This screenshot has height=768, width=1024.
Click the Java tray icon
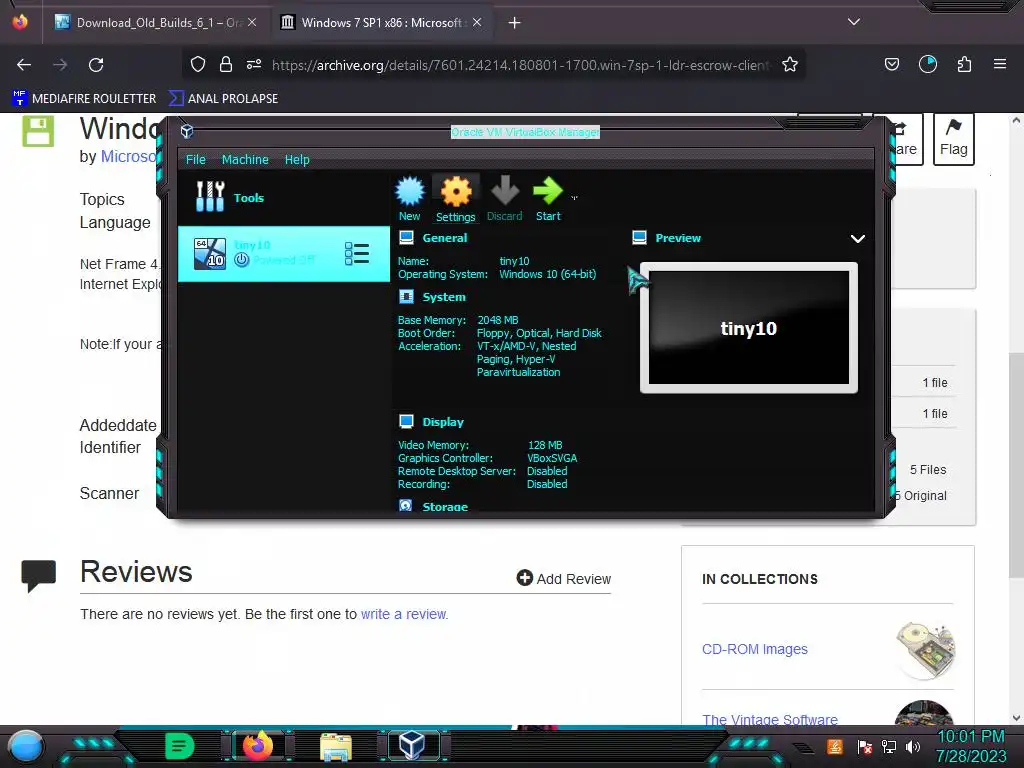835,746
